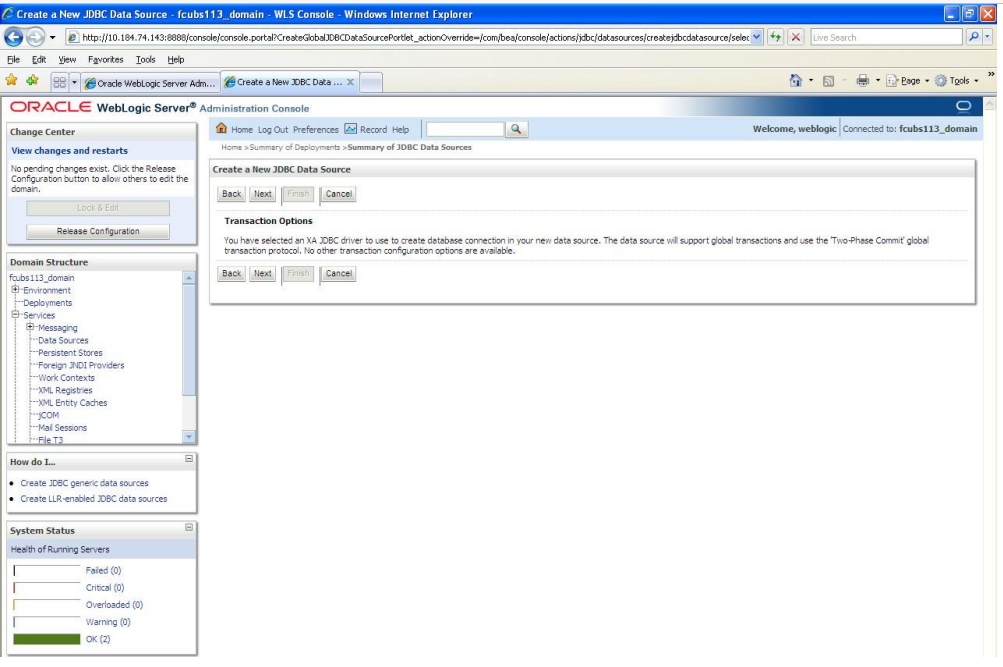The height and width of the screenshot is (667, 1003).
Task: Select Foreign JNDI Providers tree item
Action: (81, 365)
